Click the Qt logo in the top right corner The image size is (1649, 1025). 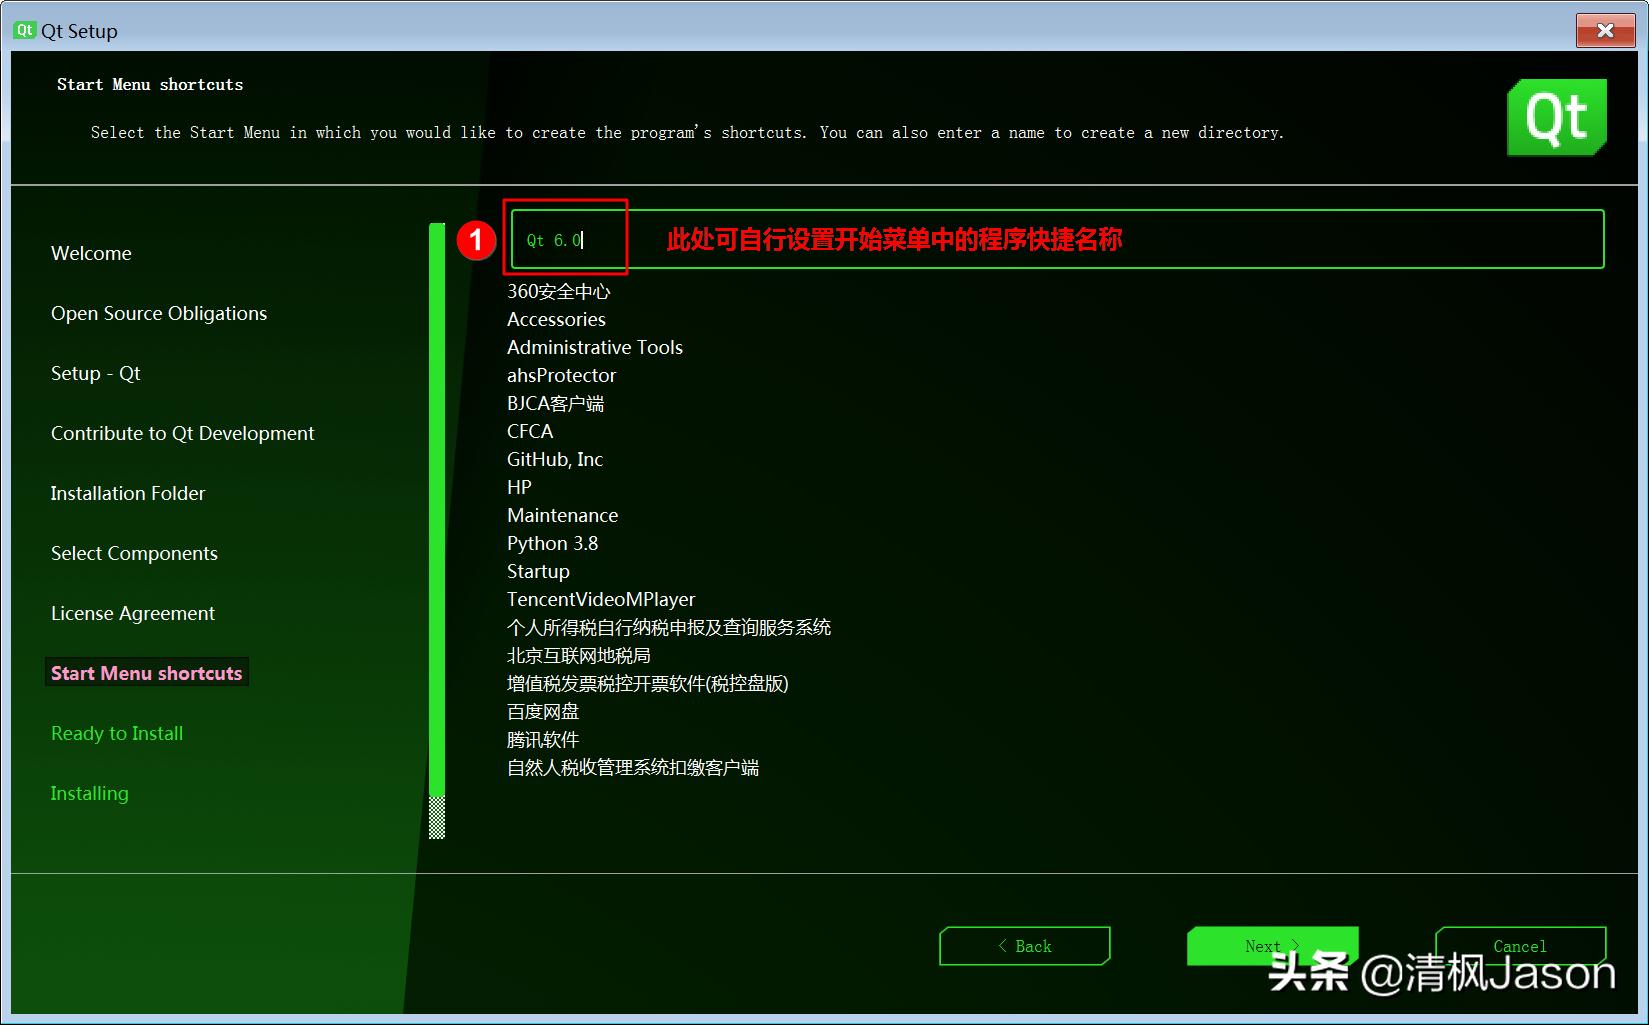click(1556, 117)
